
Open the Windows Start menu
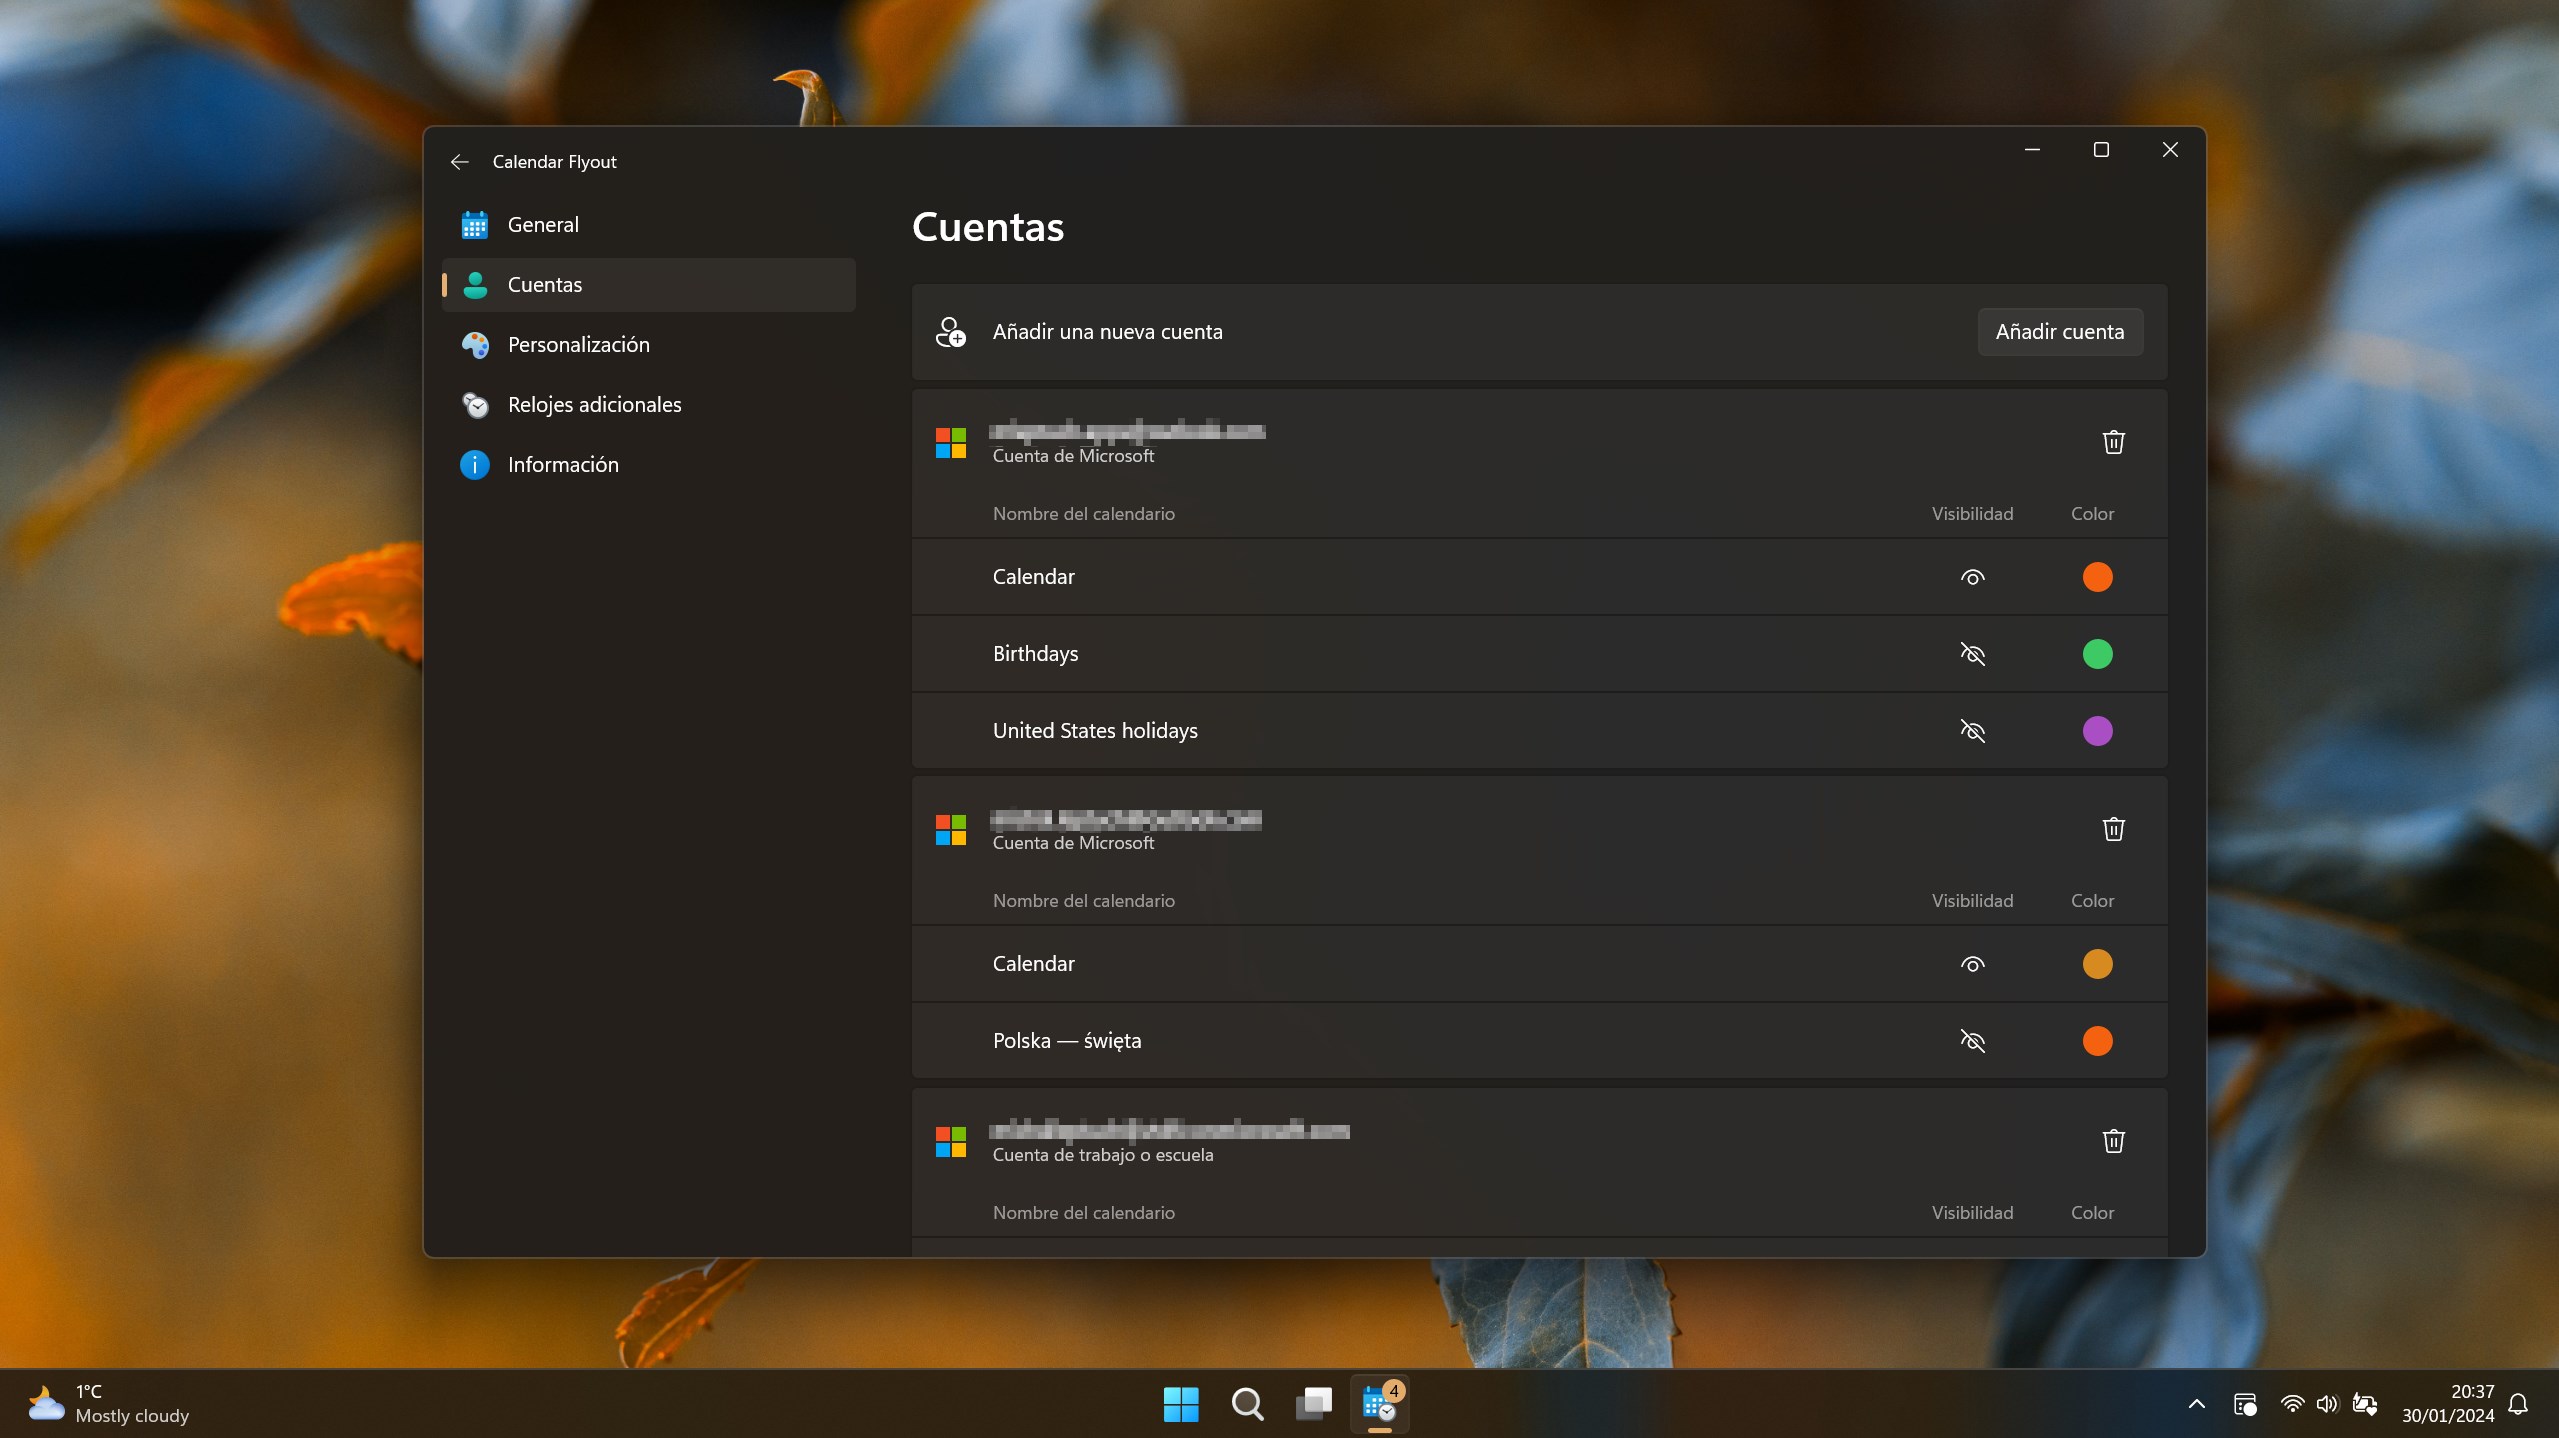pos(1180,1404)
